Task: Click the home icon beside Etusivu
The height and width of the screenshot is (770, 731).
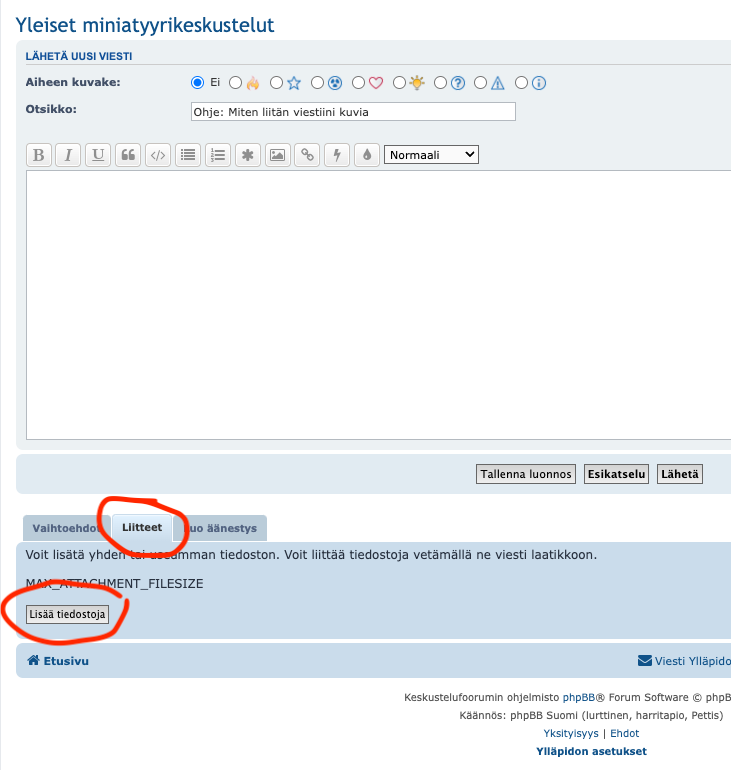Action: tap(33, 660)
